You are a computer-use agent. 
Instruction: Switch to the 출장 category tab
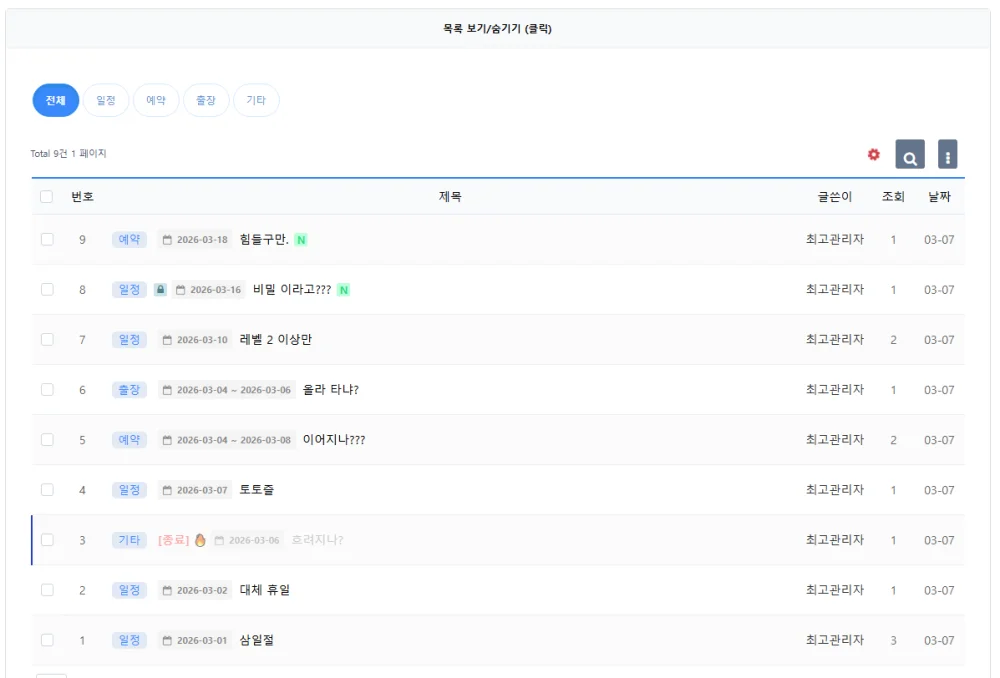click(206, 100)
